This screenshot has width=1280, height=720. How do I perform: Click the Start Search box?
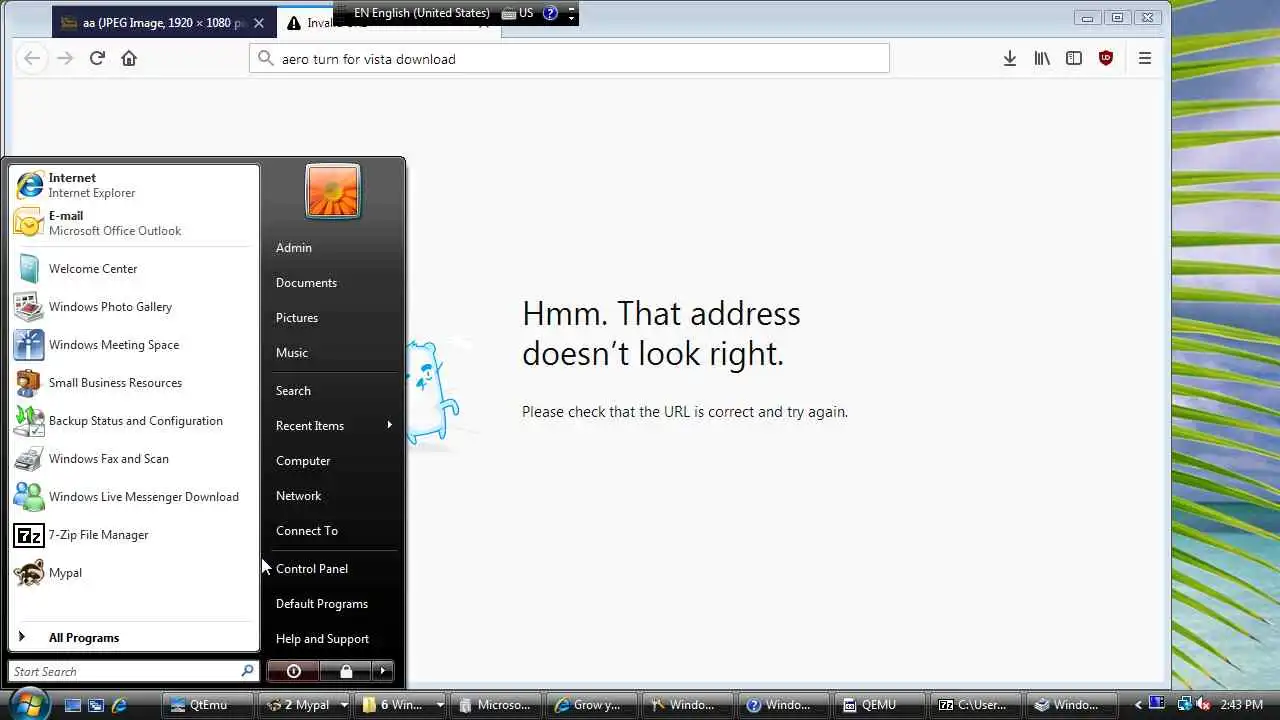124,671
